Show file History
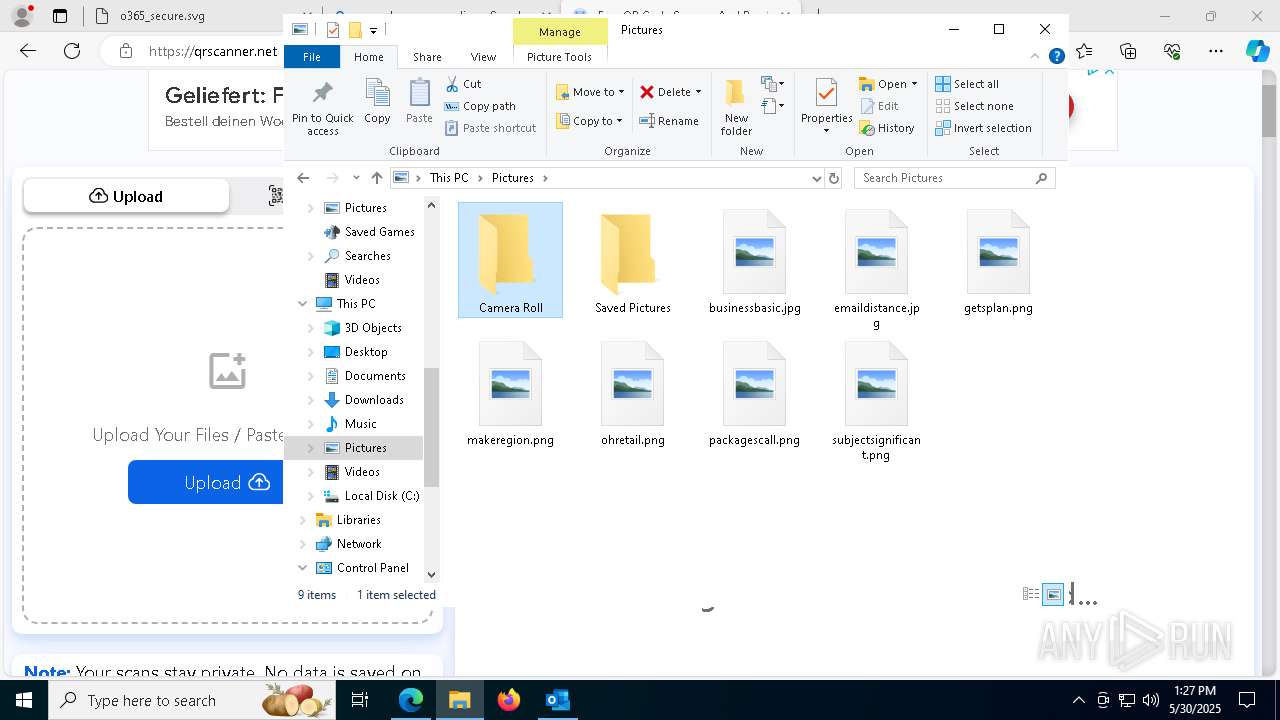1280x720 pixels. coord(887,128)
